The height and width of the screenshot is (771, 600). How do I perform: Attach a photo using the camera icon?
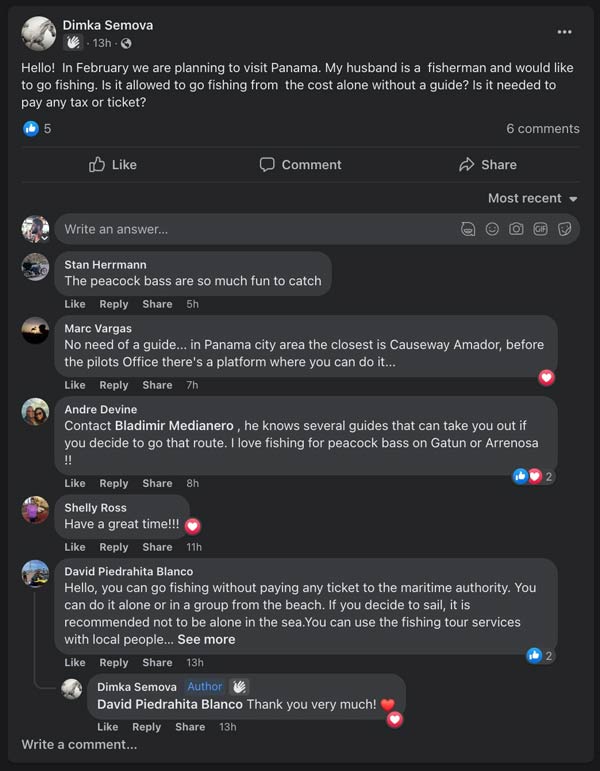[516, 229]
